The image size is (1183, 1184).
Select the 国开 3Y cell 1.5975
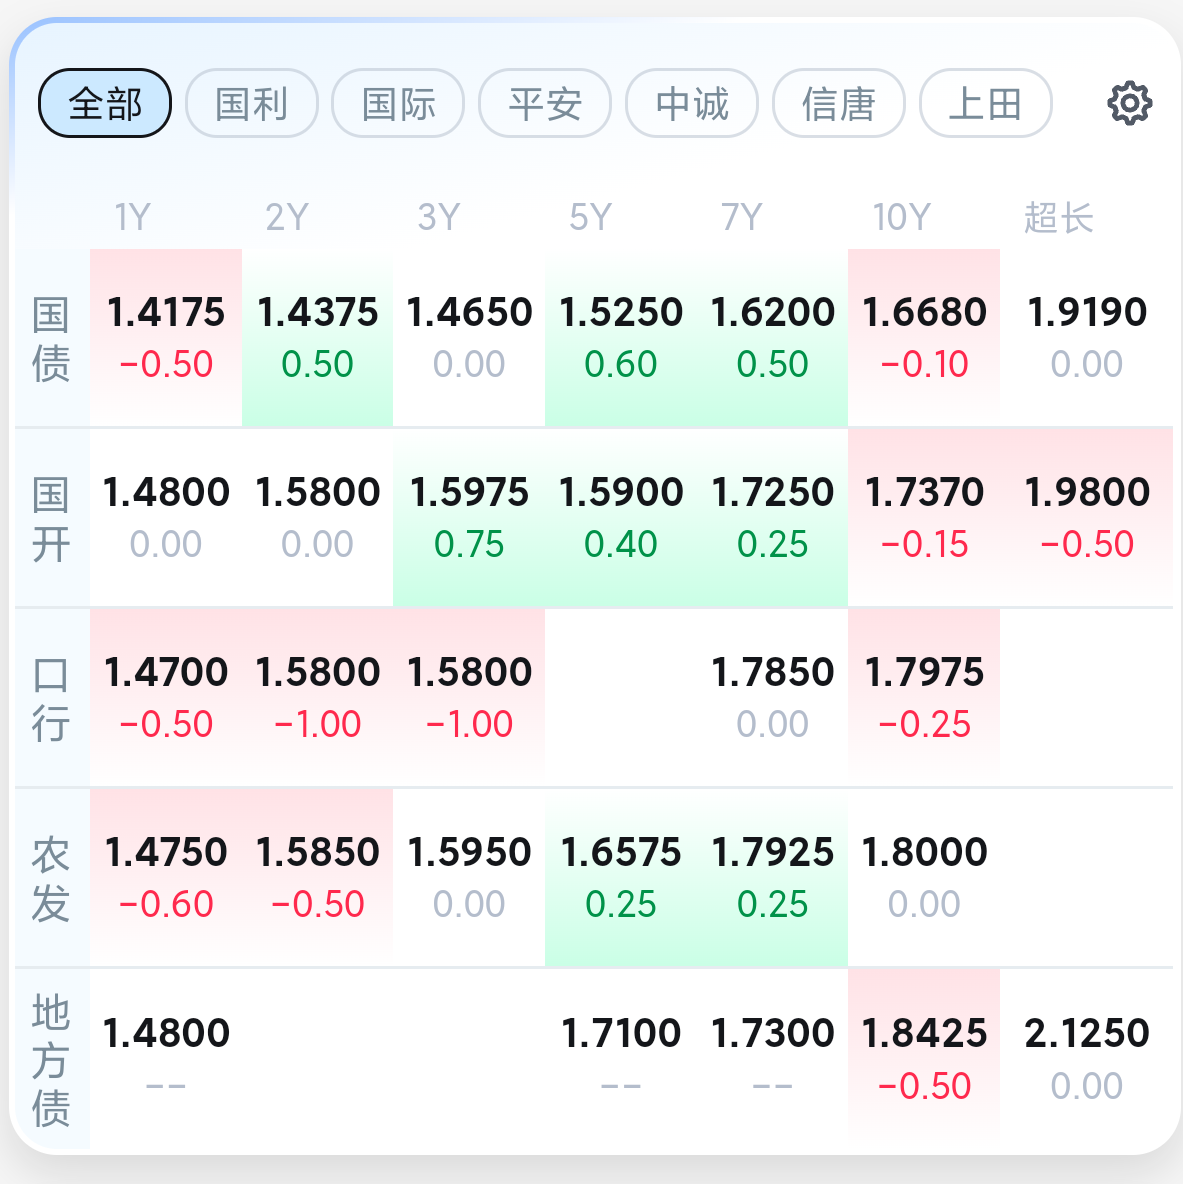tap(469, 517)
